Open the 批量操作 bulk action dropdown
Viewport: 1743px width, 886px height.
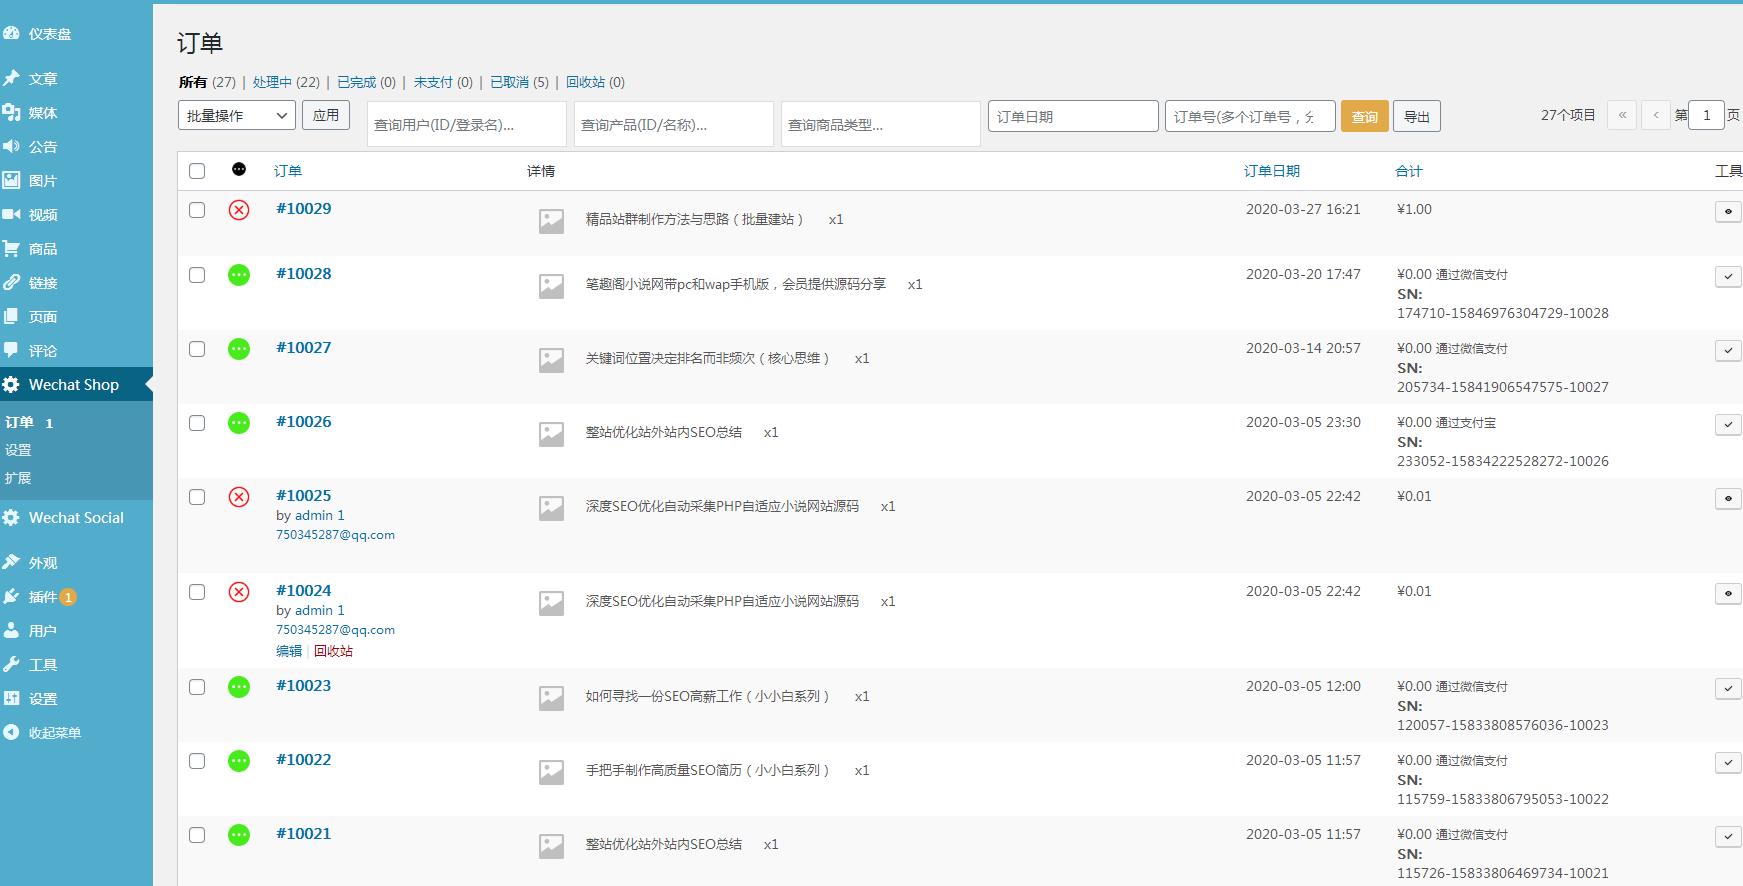(237, 115)
